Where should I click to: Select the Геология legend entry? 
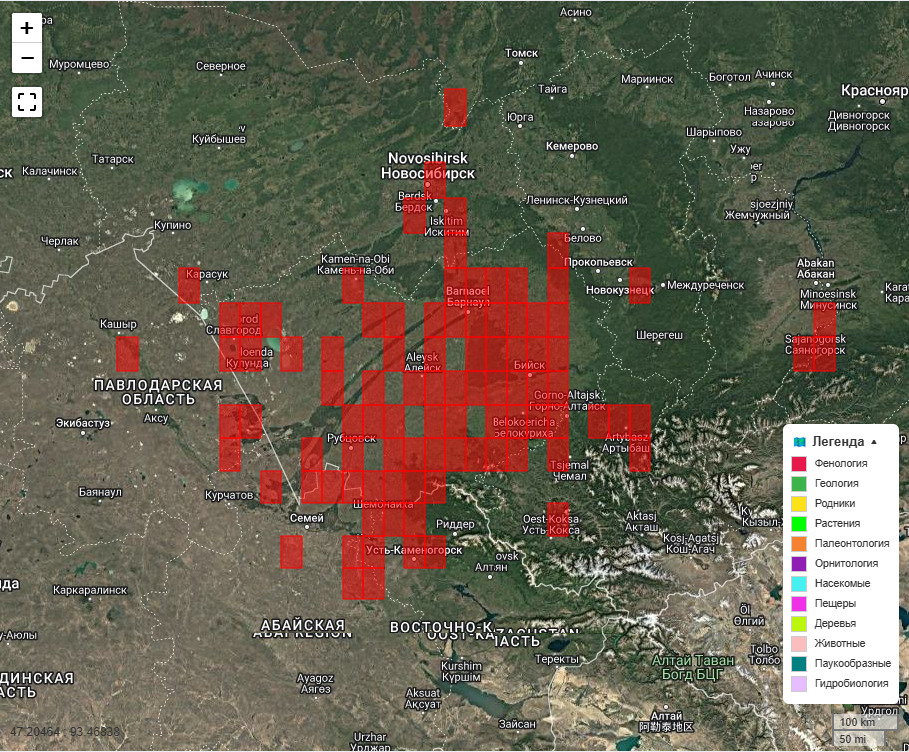[836, 483]
